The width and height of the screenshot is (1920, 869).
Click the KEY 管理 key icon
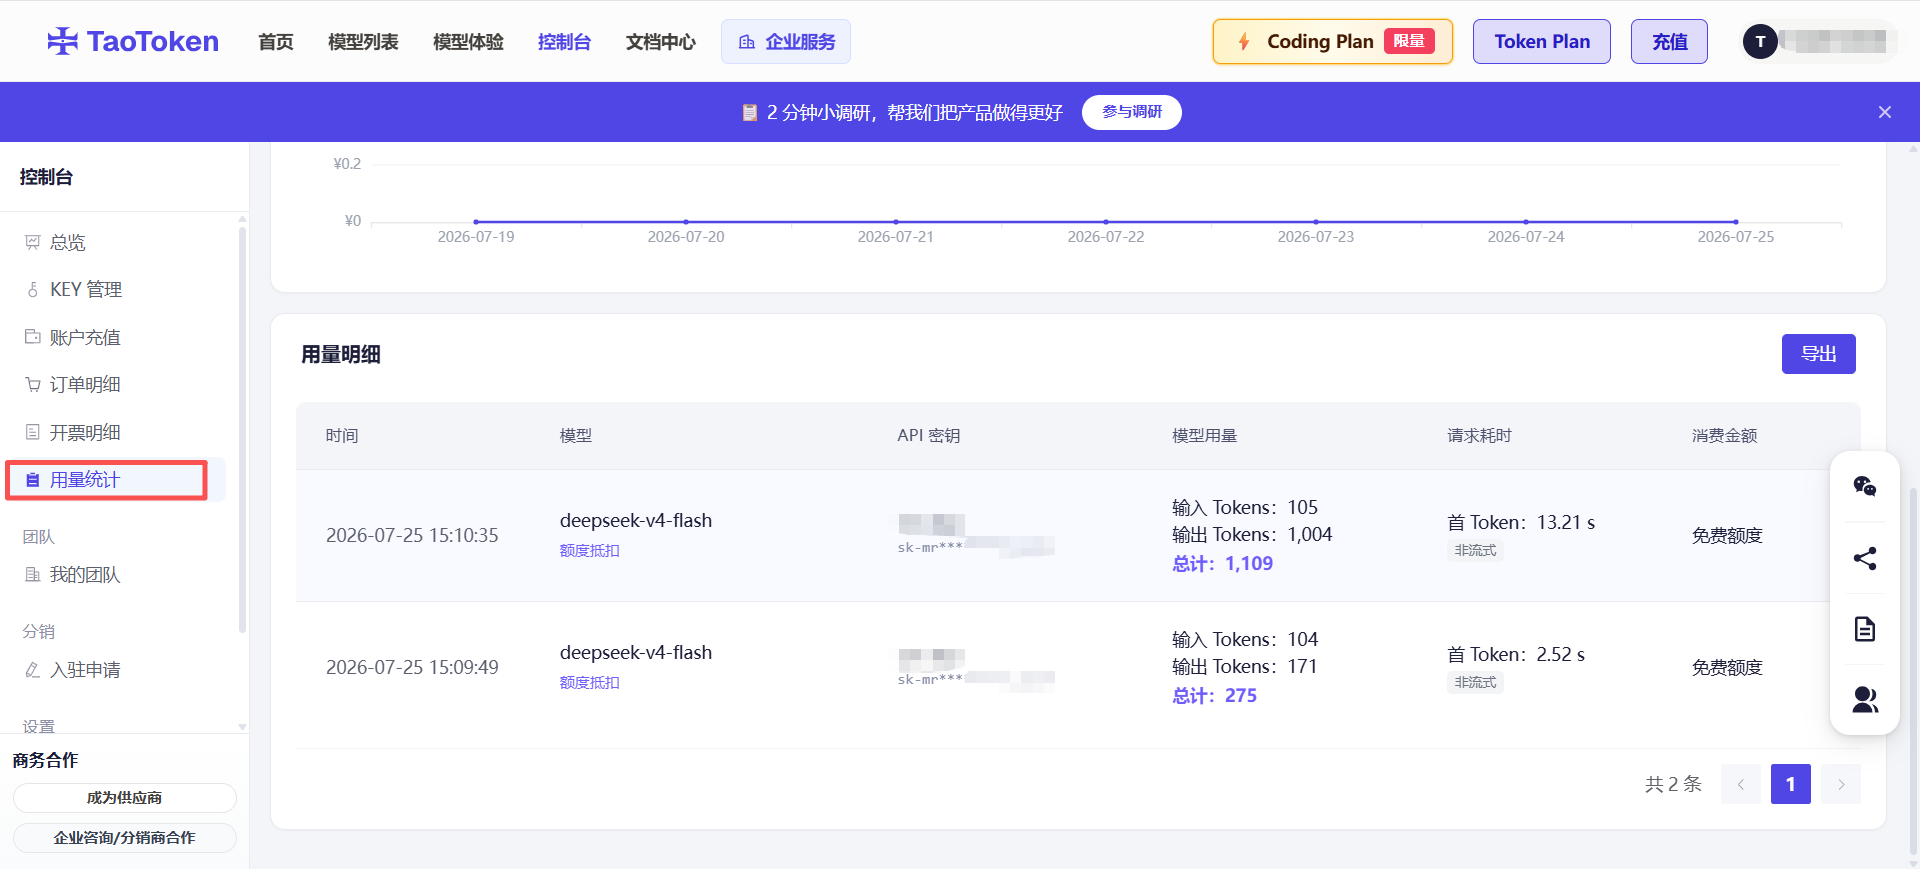coord(32,290)
